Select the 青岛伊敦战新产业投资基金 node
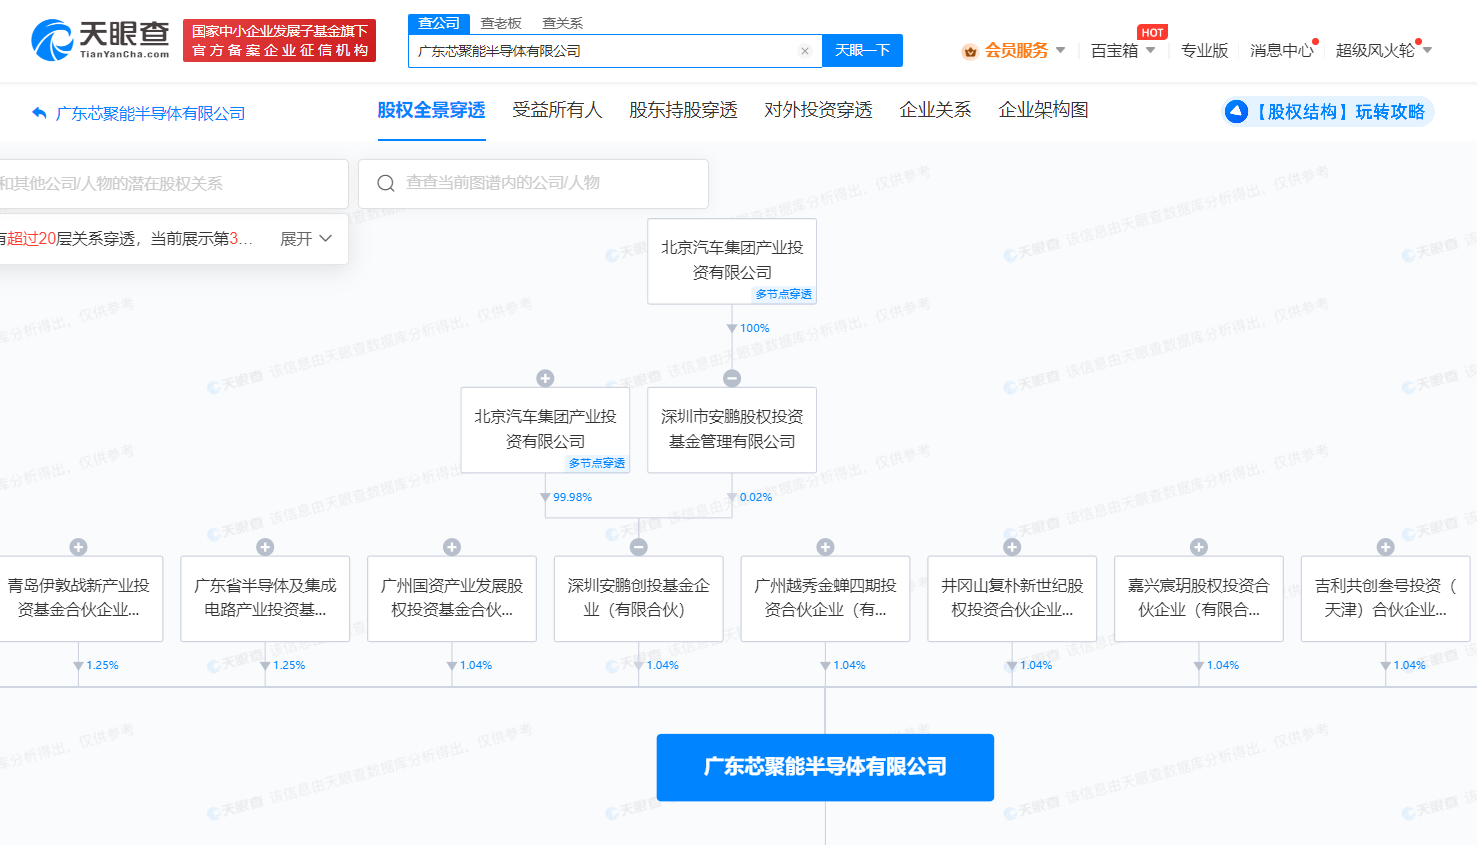The image size is (1477, 845). click(x=80, y=598)
